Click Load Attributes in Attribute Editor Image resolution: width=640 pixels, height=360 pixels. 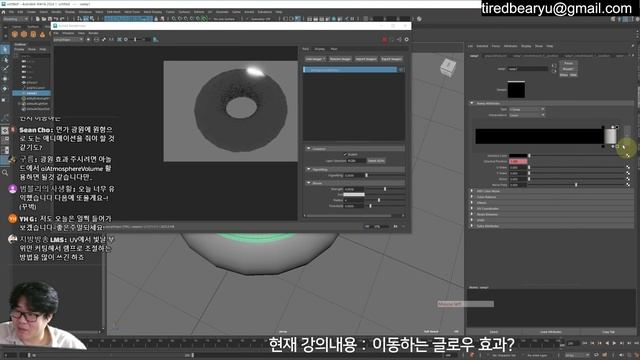[550, 332]
